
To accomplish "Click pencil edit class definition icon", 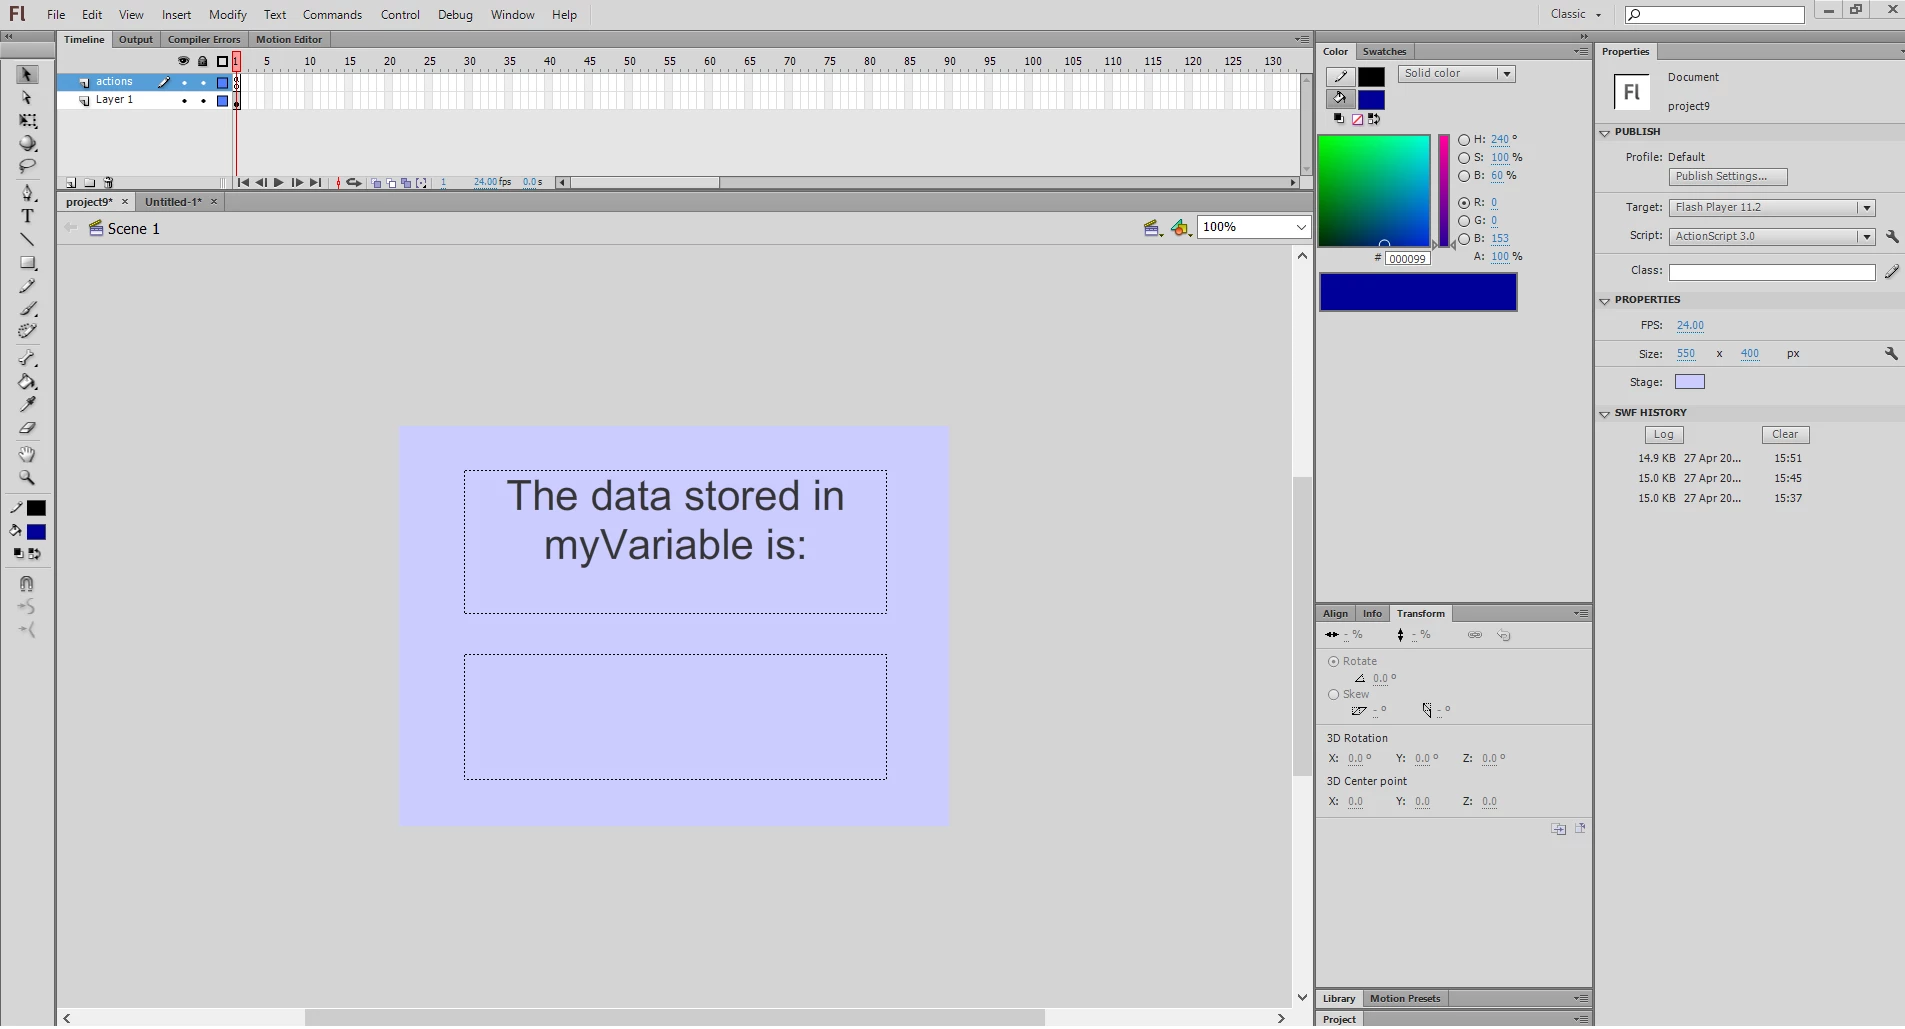I will (x=1892, y=271).
